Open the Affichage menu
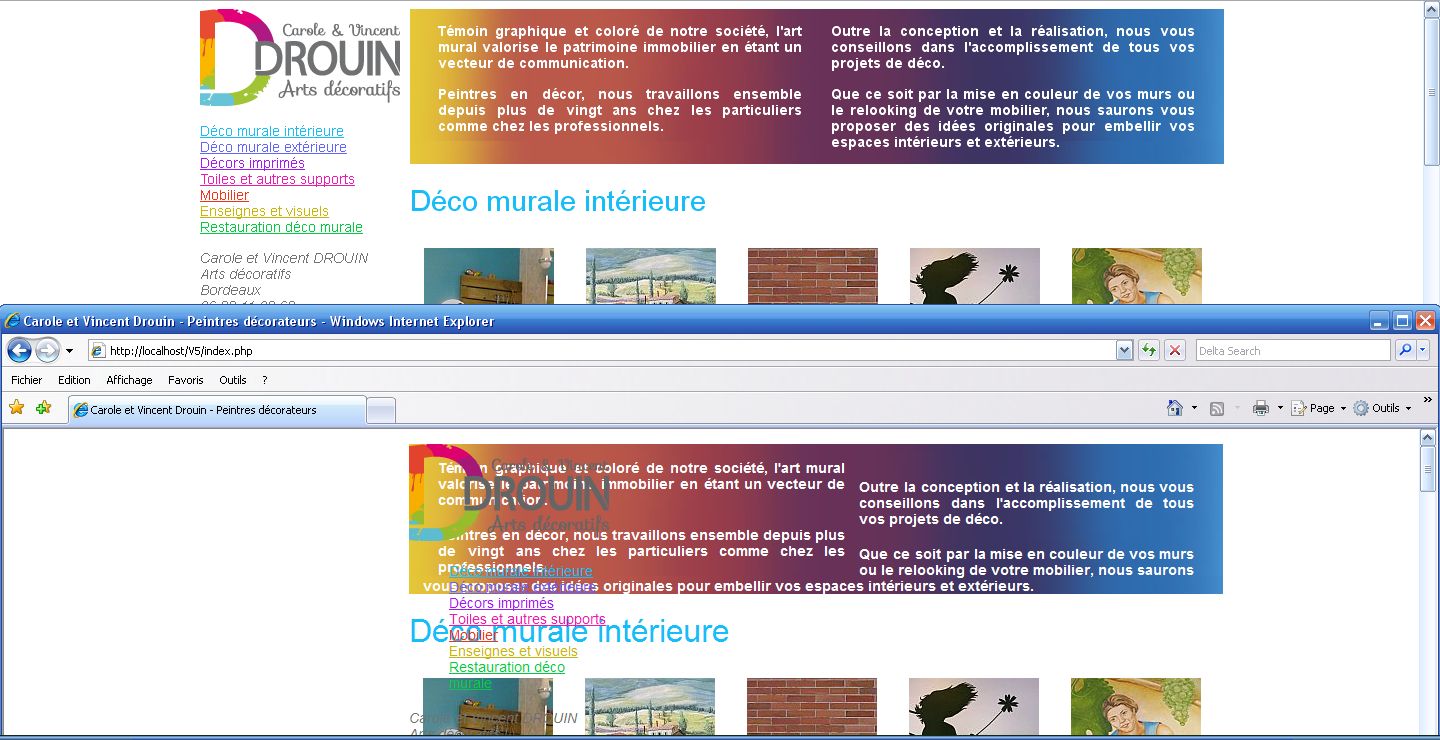Viewport: 1440px width, 740px height. [x=129, y=380]
